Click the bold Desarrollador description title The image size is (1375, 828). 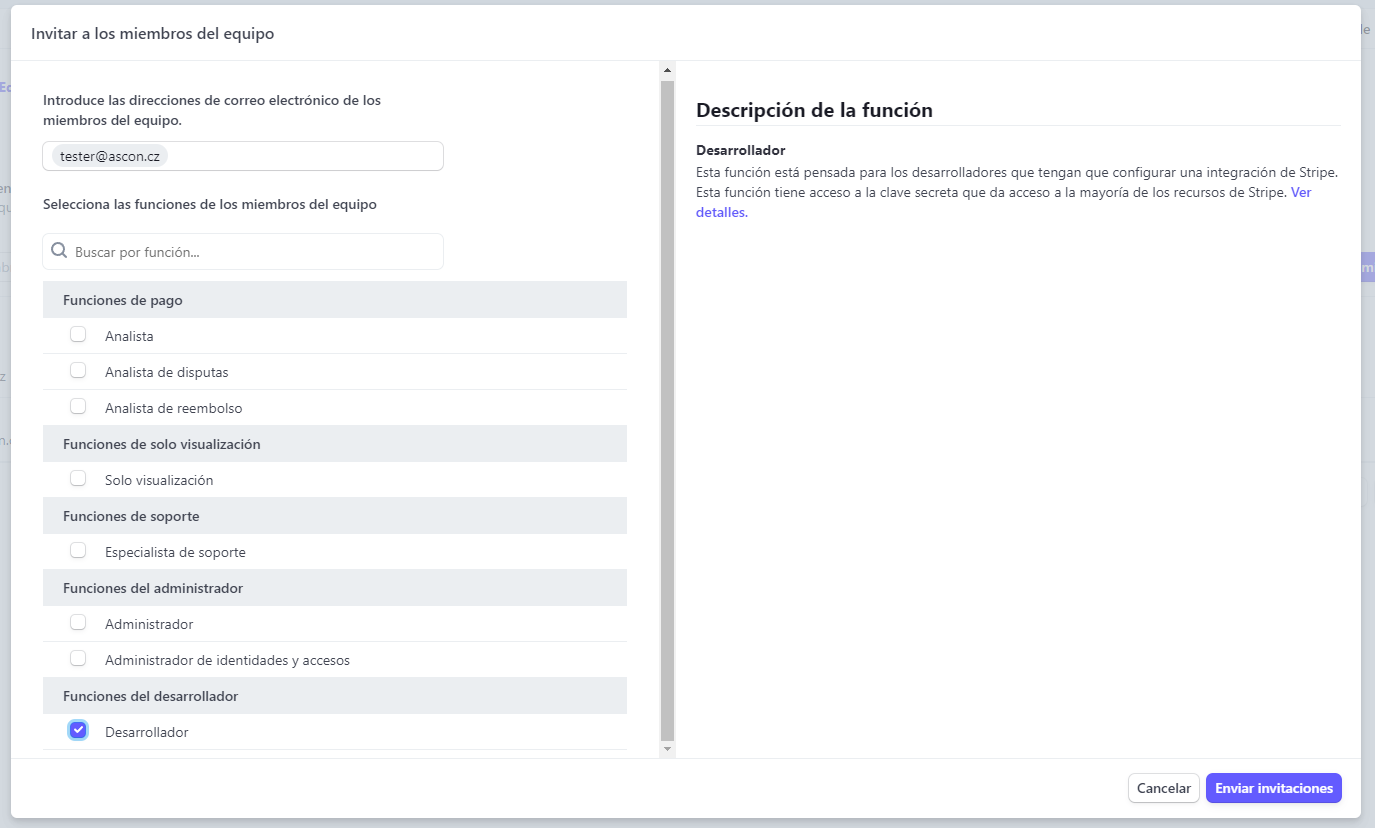click(x=741, y=150)
